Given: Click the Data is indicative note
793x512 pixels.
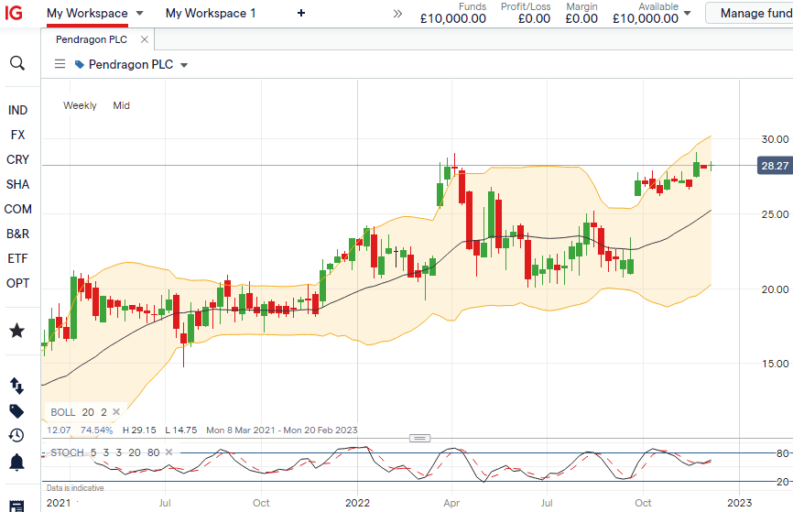Looking at the screenshot, I should (x=75, y=488).
